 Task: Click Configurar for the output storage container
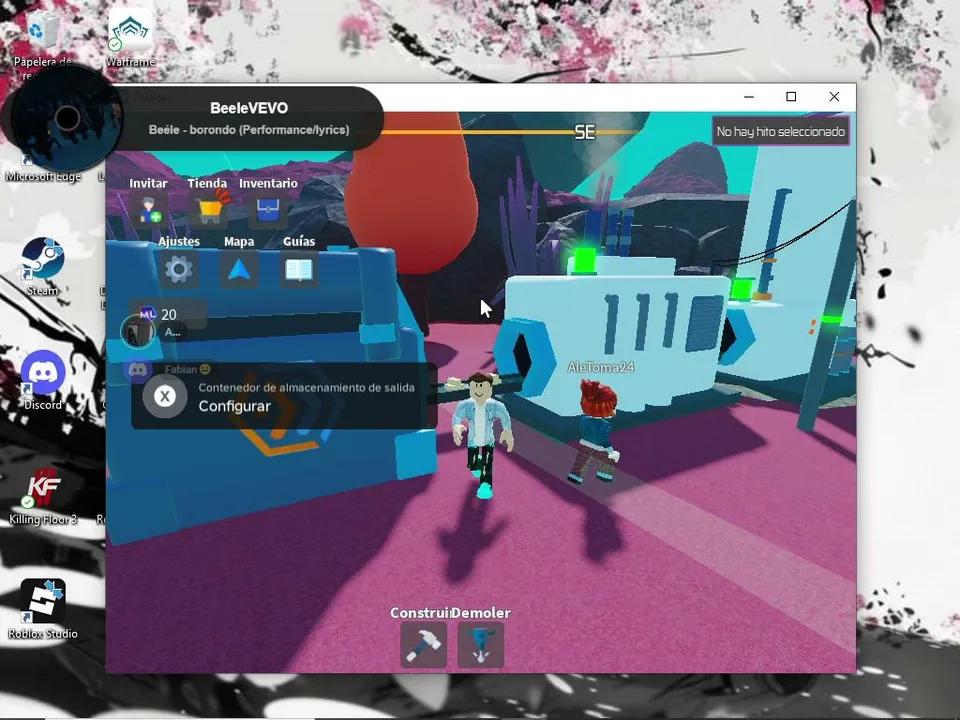[x=234, y=407]
